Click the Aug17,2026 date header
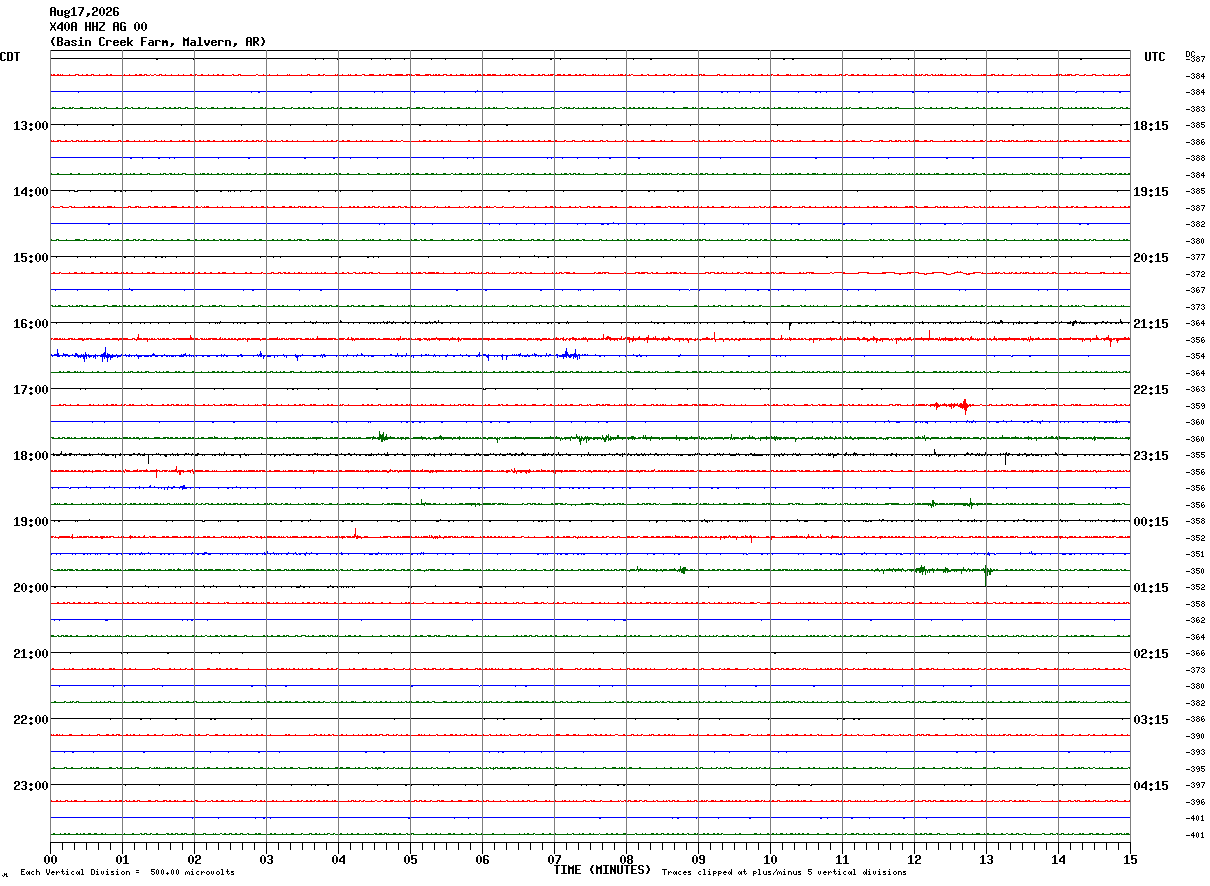The image size is (1210, 886). [84, 12]
